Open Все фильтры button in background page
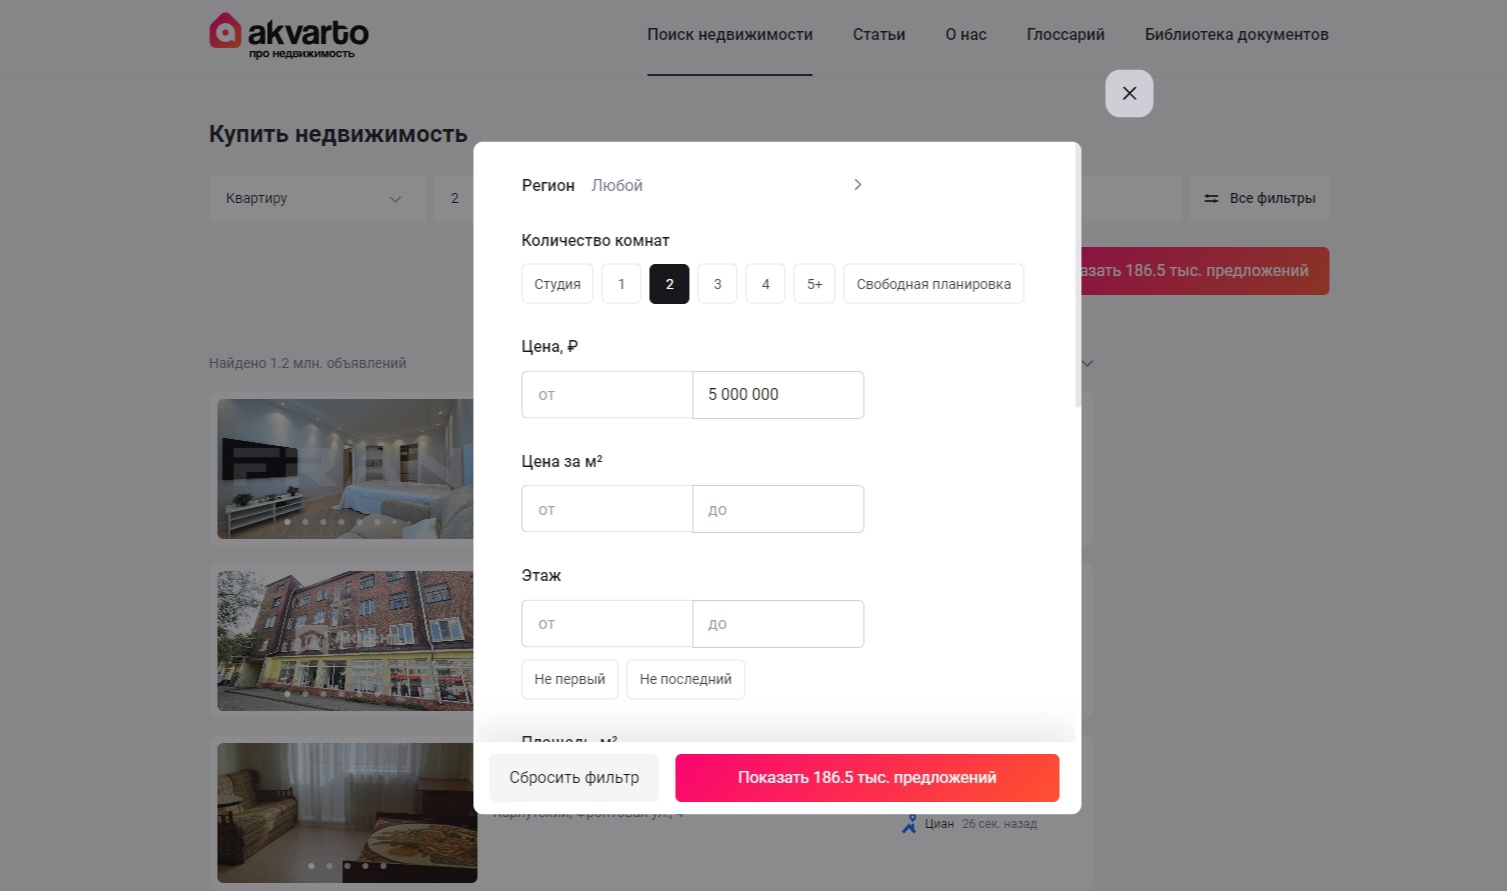Image resolution: width=1507 pixels, height=891 pixels. (1259, 199)
